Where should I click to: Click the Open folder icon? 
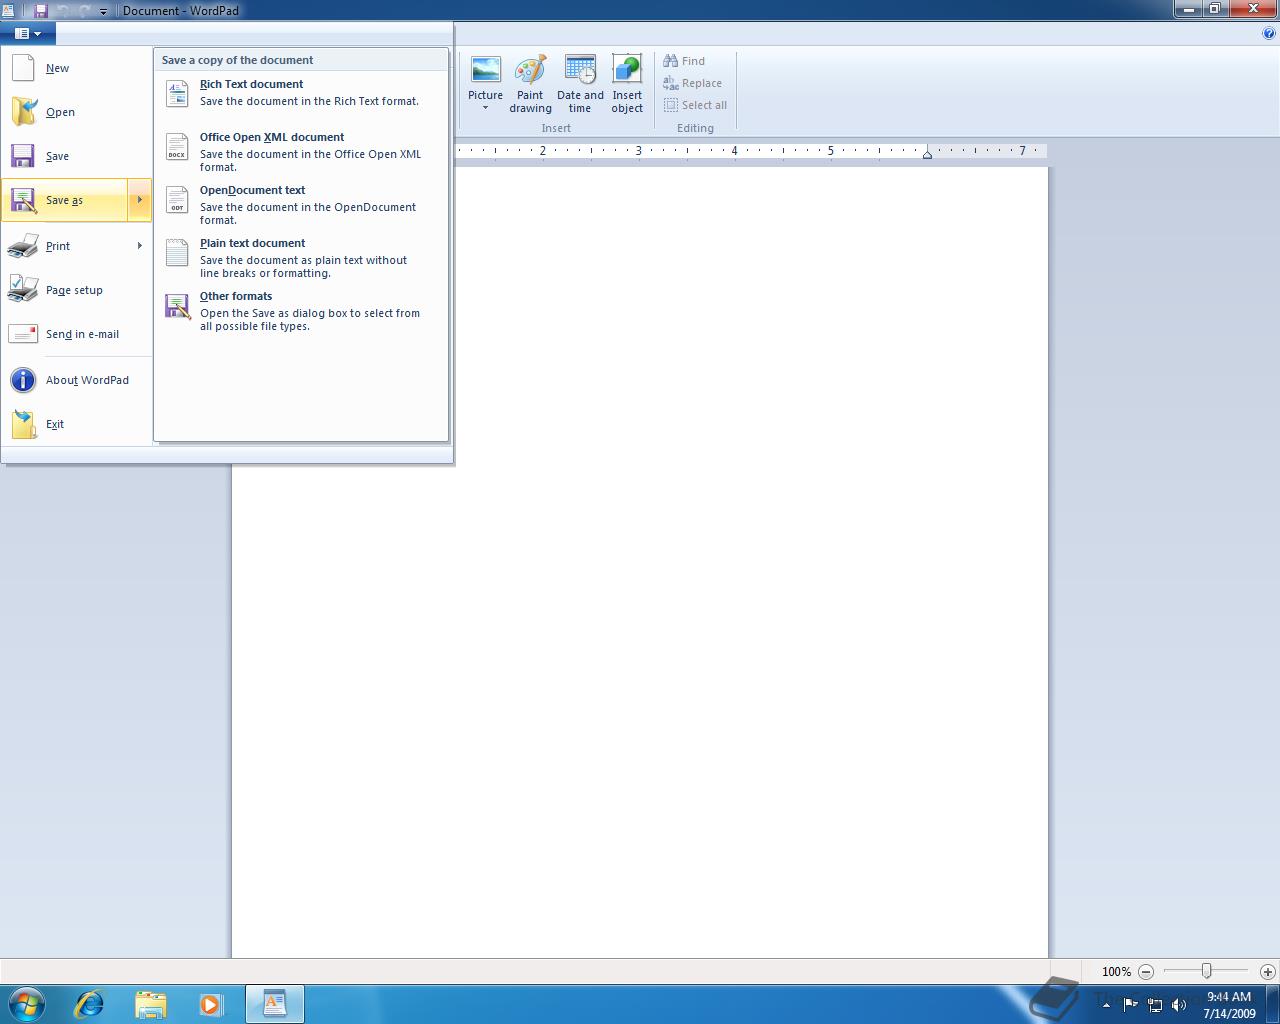[23, 112]
